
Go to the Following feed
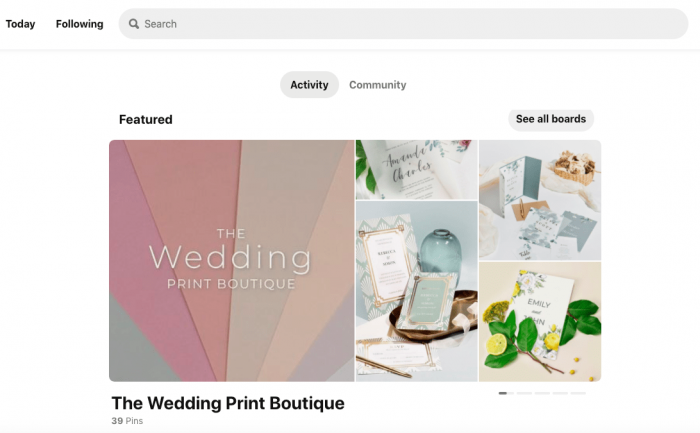79,24
